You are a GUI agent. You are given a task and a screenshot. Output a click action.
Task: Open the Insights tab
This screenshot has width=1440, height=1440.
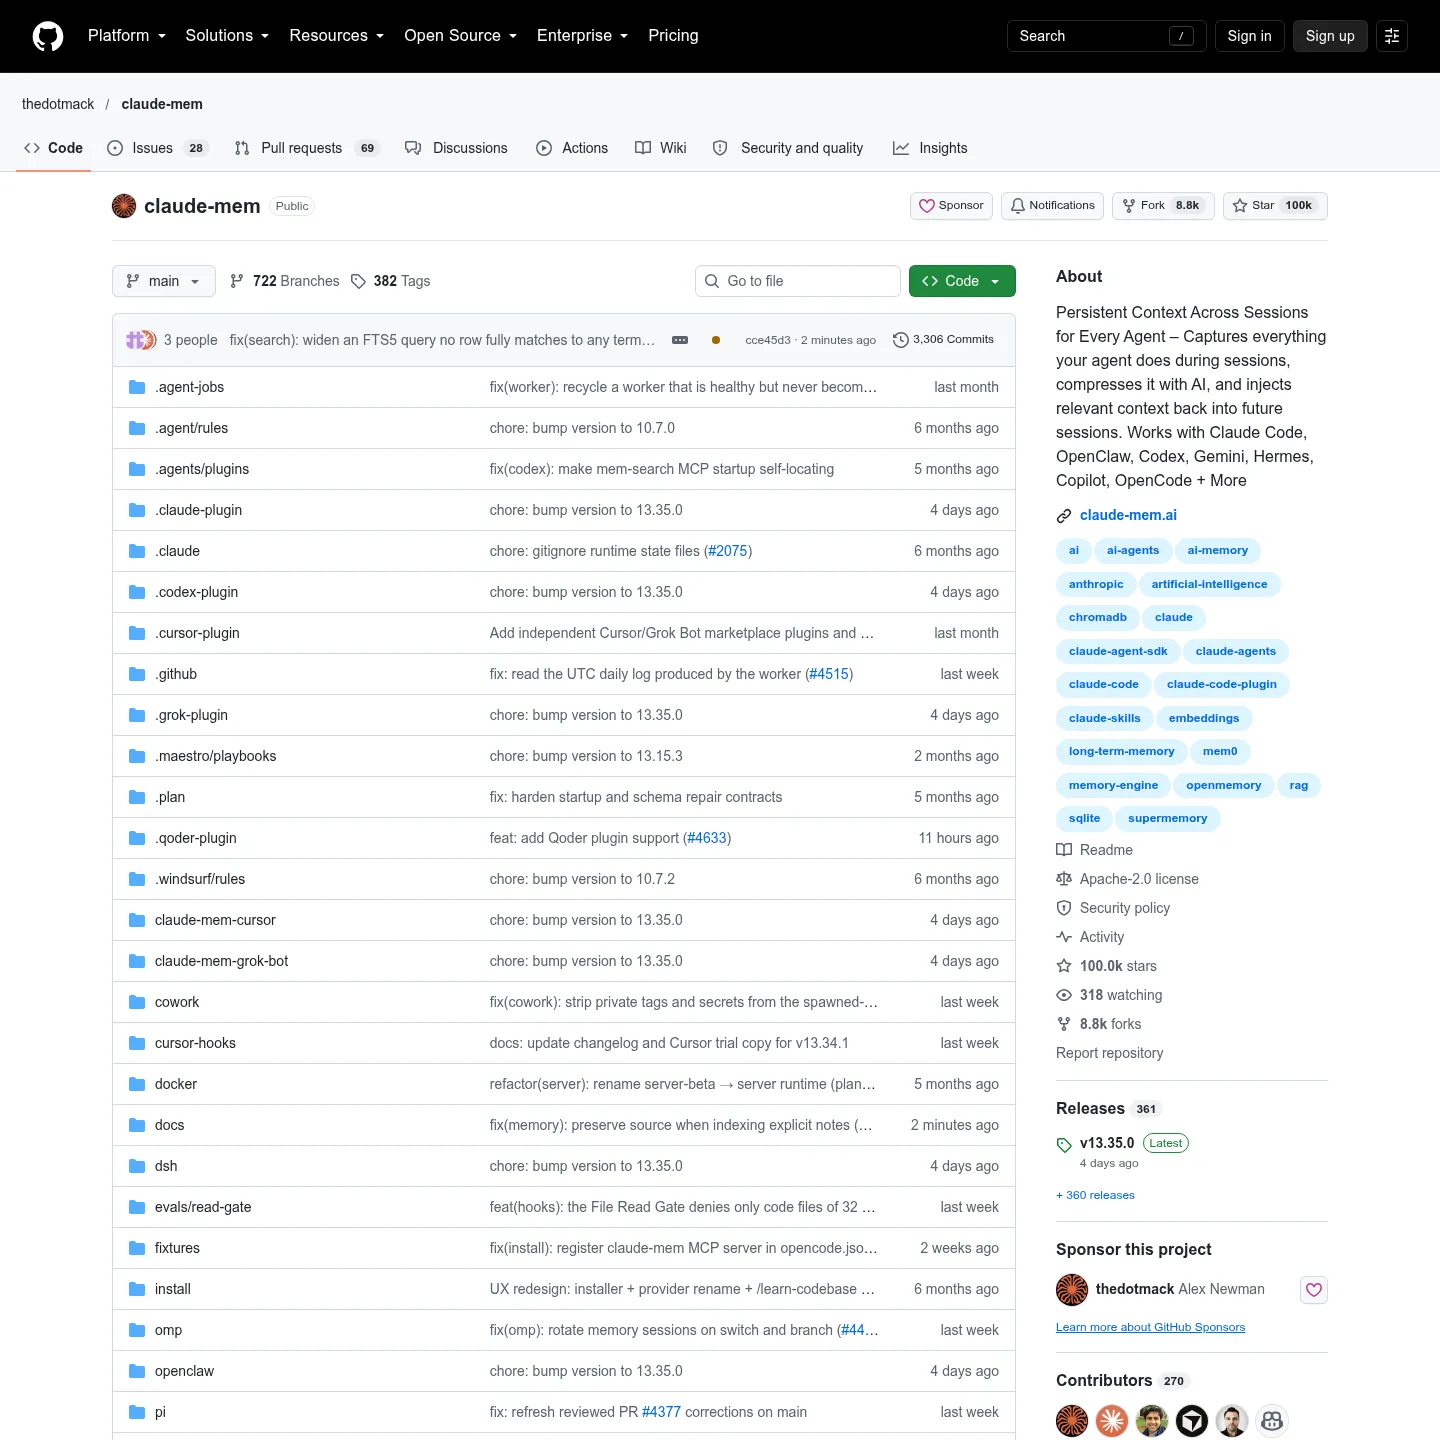click(x=930, y=148)
